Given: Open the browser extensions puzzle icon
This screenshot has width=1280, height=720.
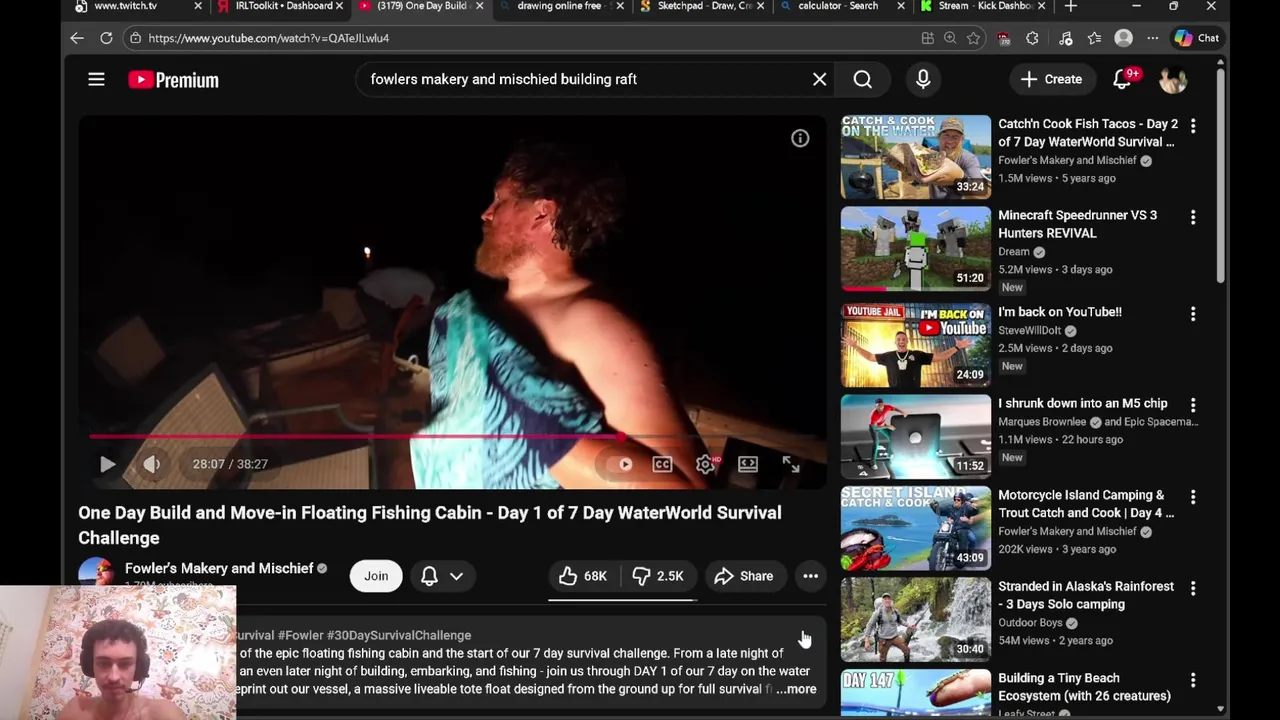Looking at the screenshot, I should click(x=1032, y=38).
